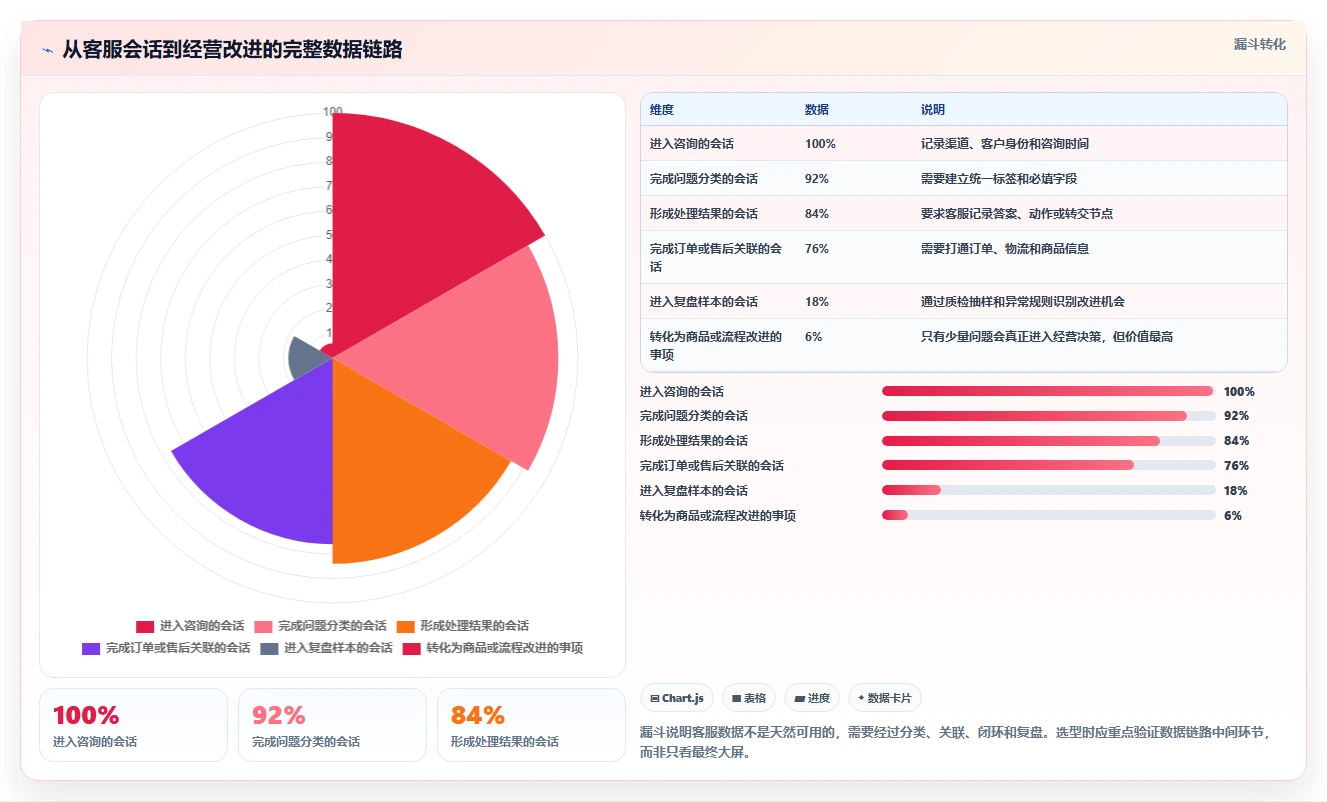
Task: Click table text 记录渠道、客户身份和咨询时间
Action: pos(1005,144)
